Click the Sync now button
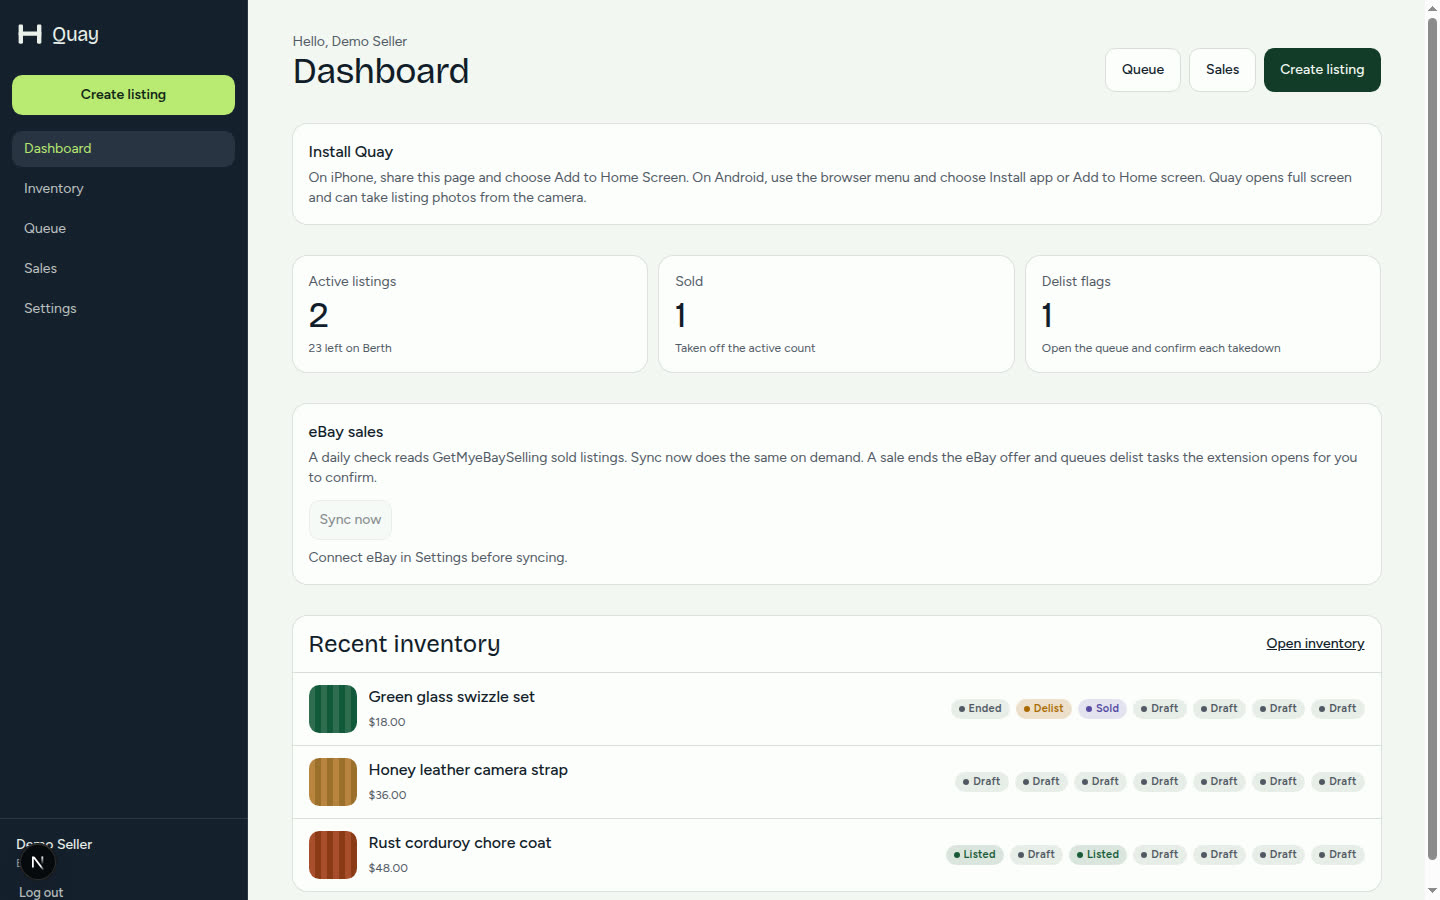 coord(350,520)
